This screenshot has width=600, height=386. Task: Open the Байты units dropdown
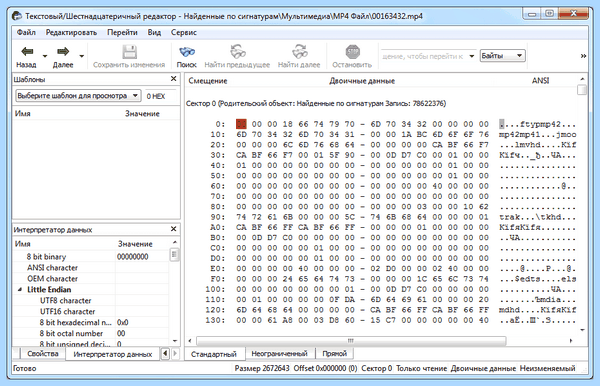tap(502, 56)
